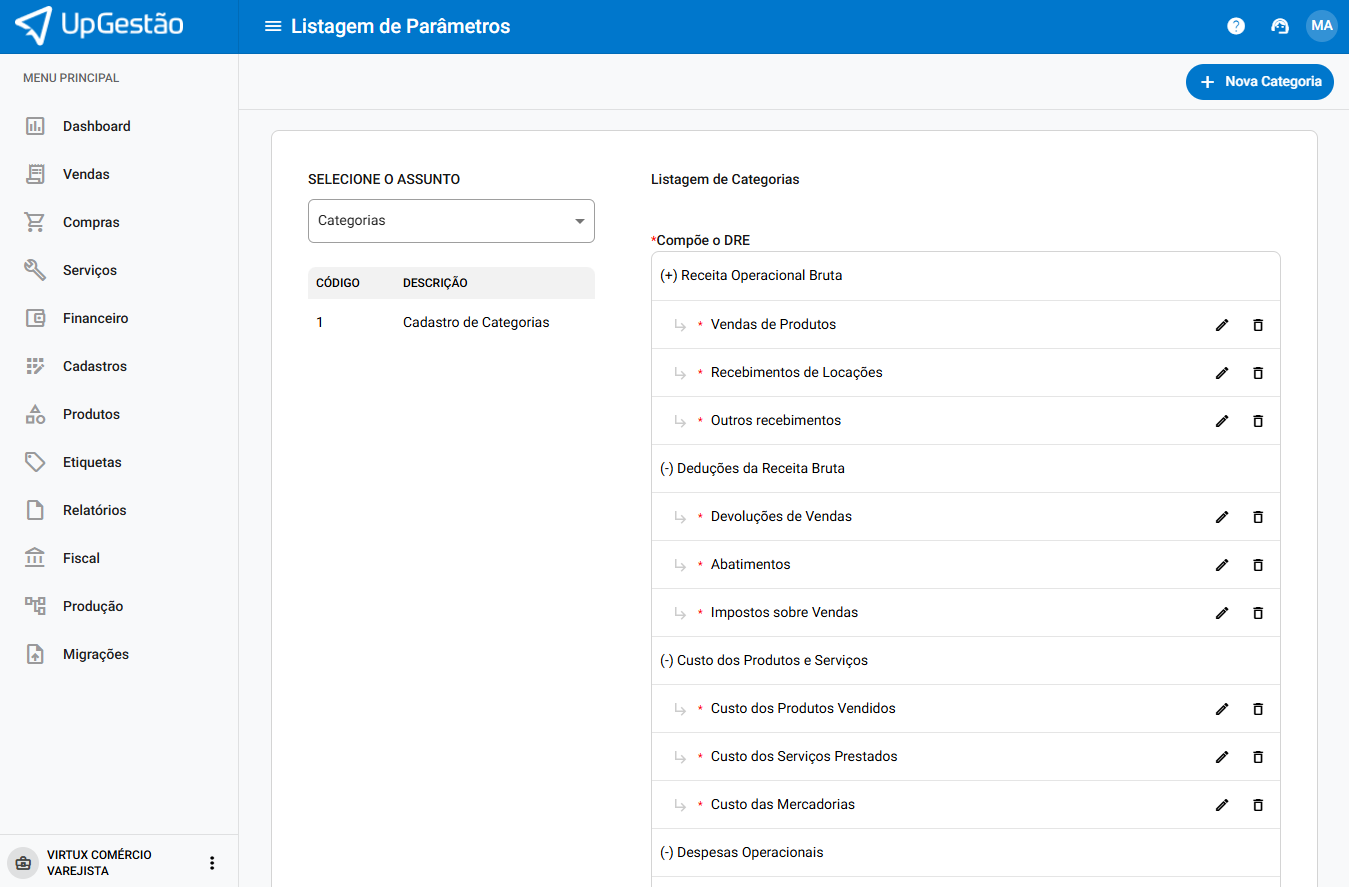Screen dimensions: 1349x887
Task: Click the support headset icon
Action: click(1279, 26)
